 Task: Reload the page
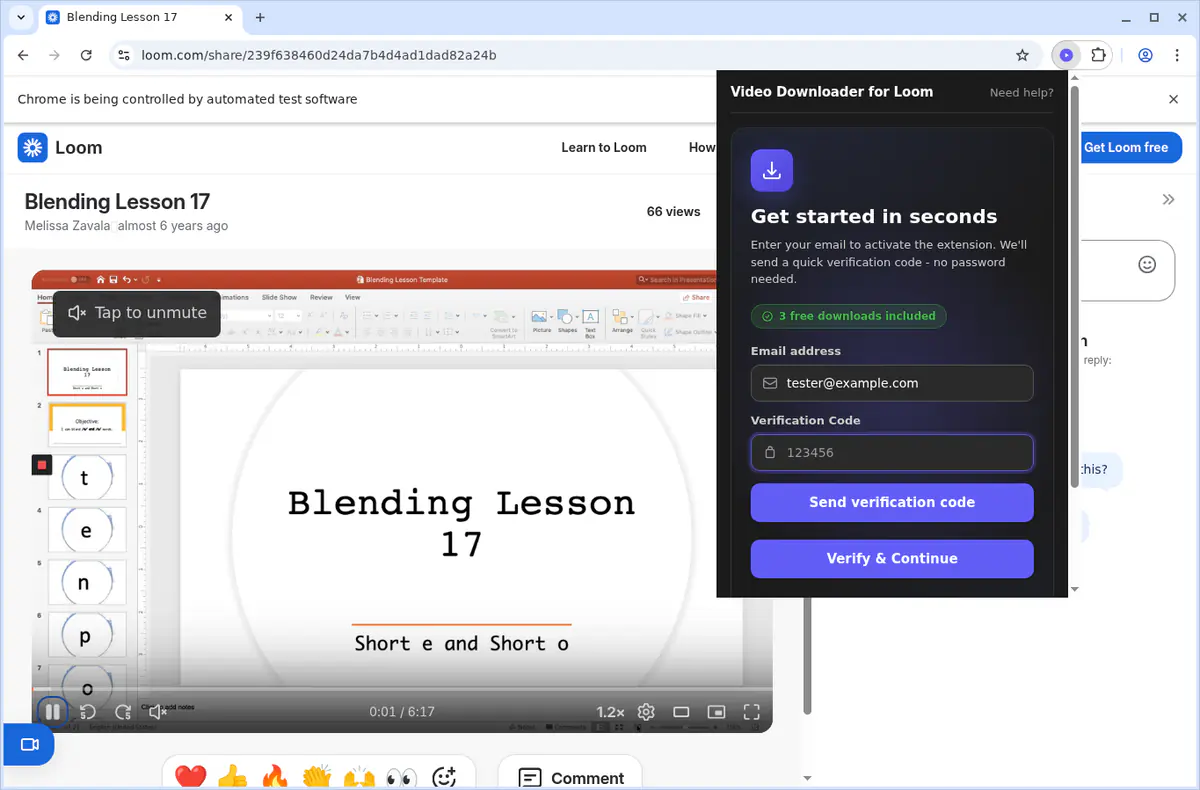[86, 55]
